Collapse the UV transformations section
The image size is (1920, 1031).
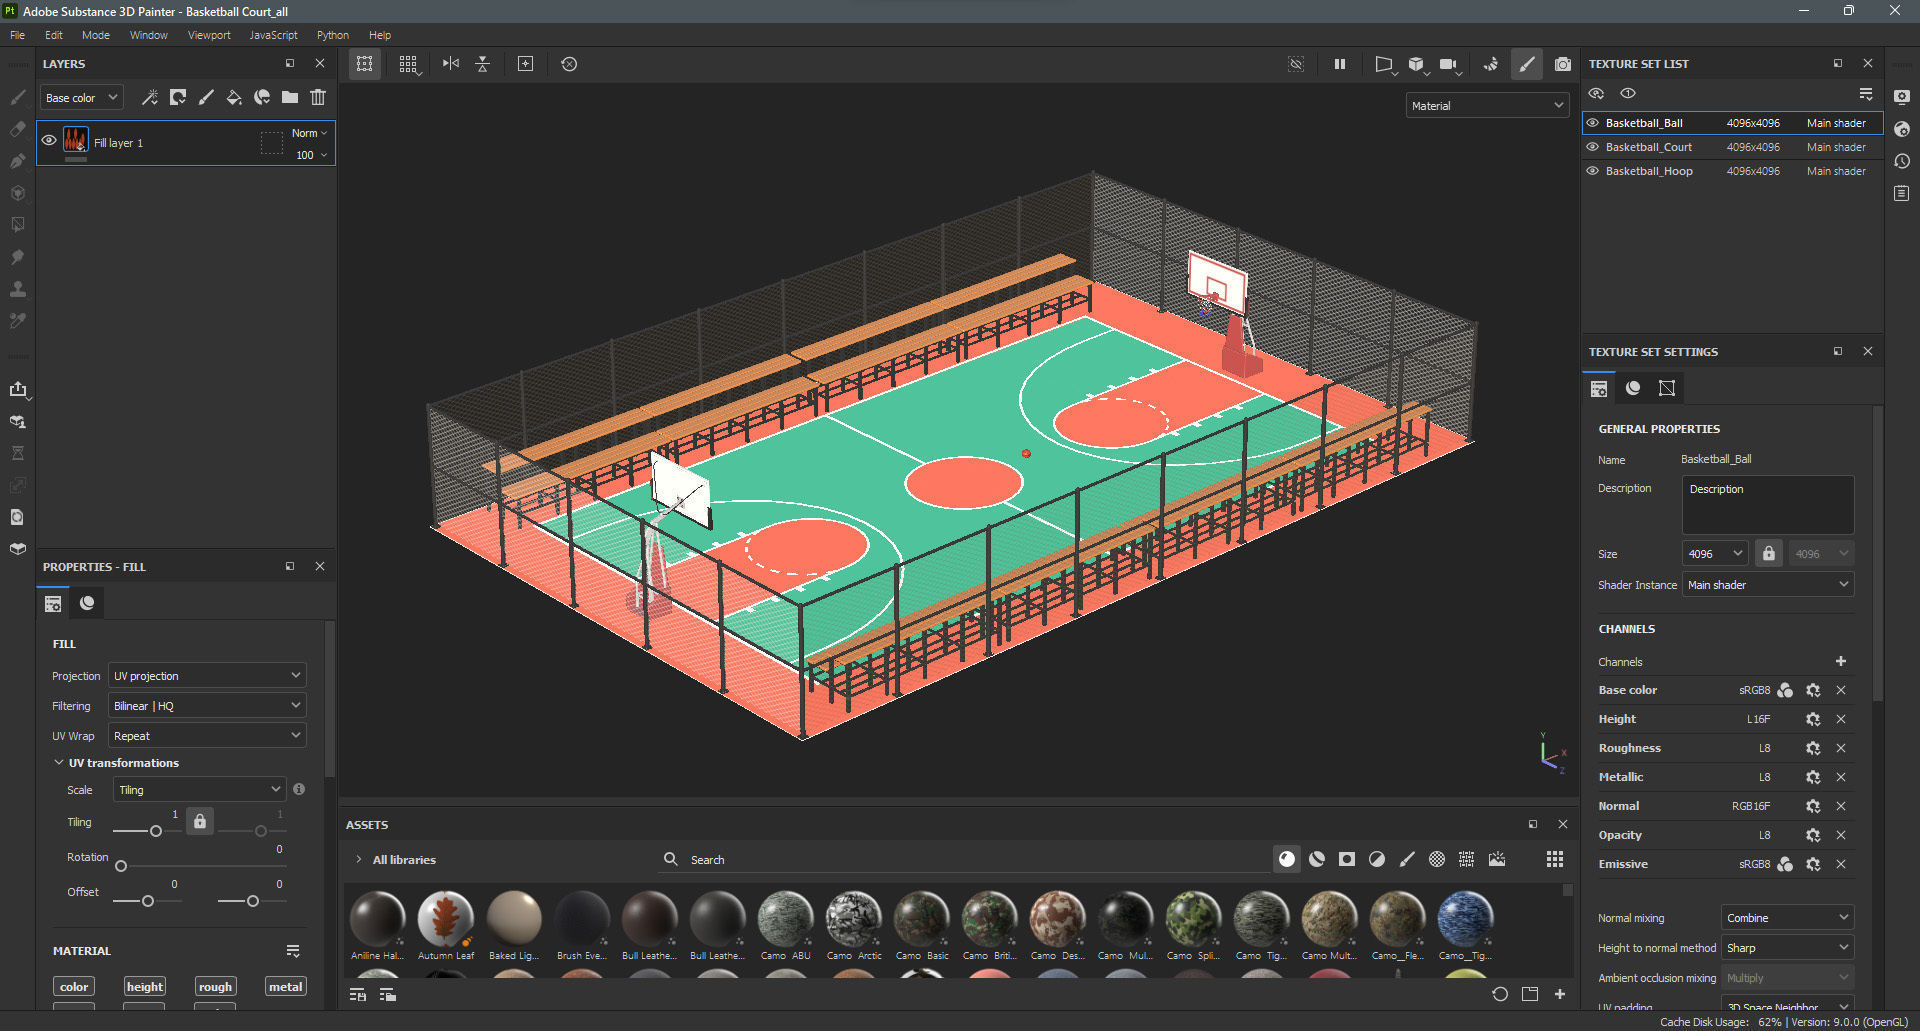[59, 762]
